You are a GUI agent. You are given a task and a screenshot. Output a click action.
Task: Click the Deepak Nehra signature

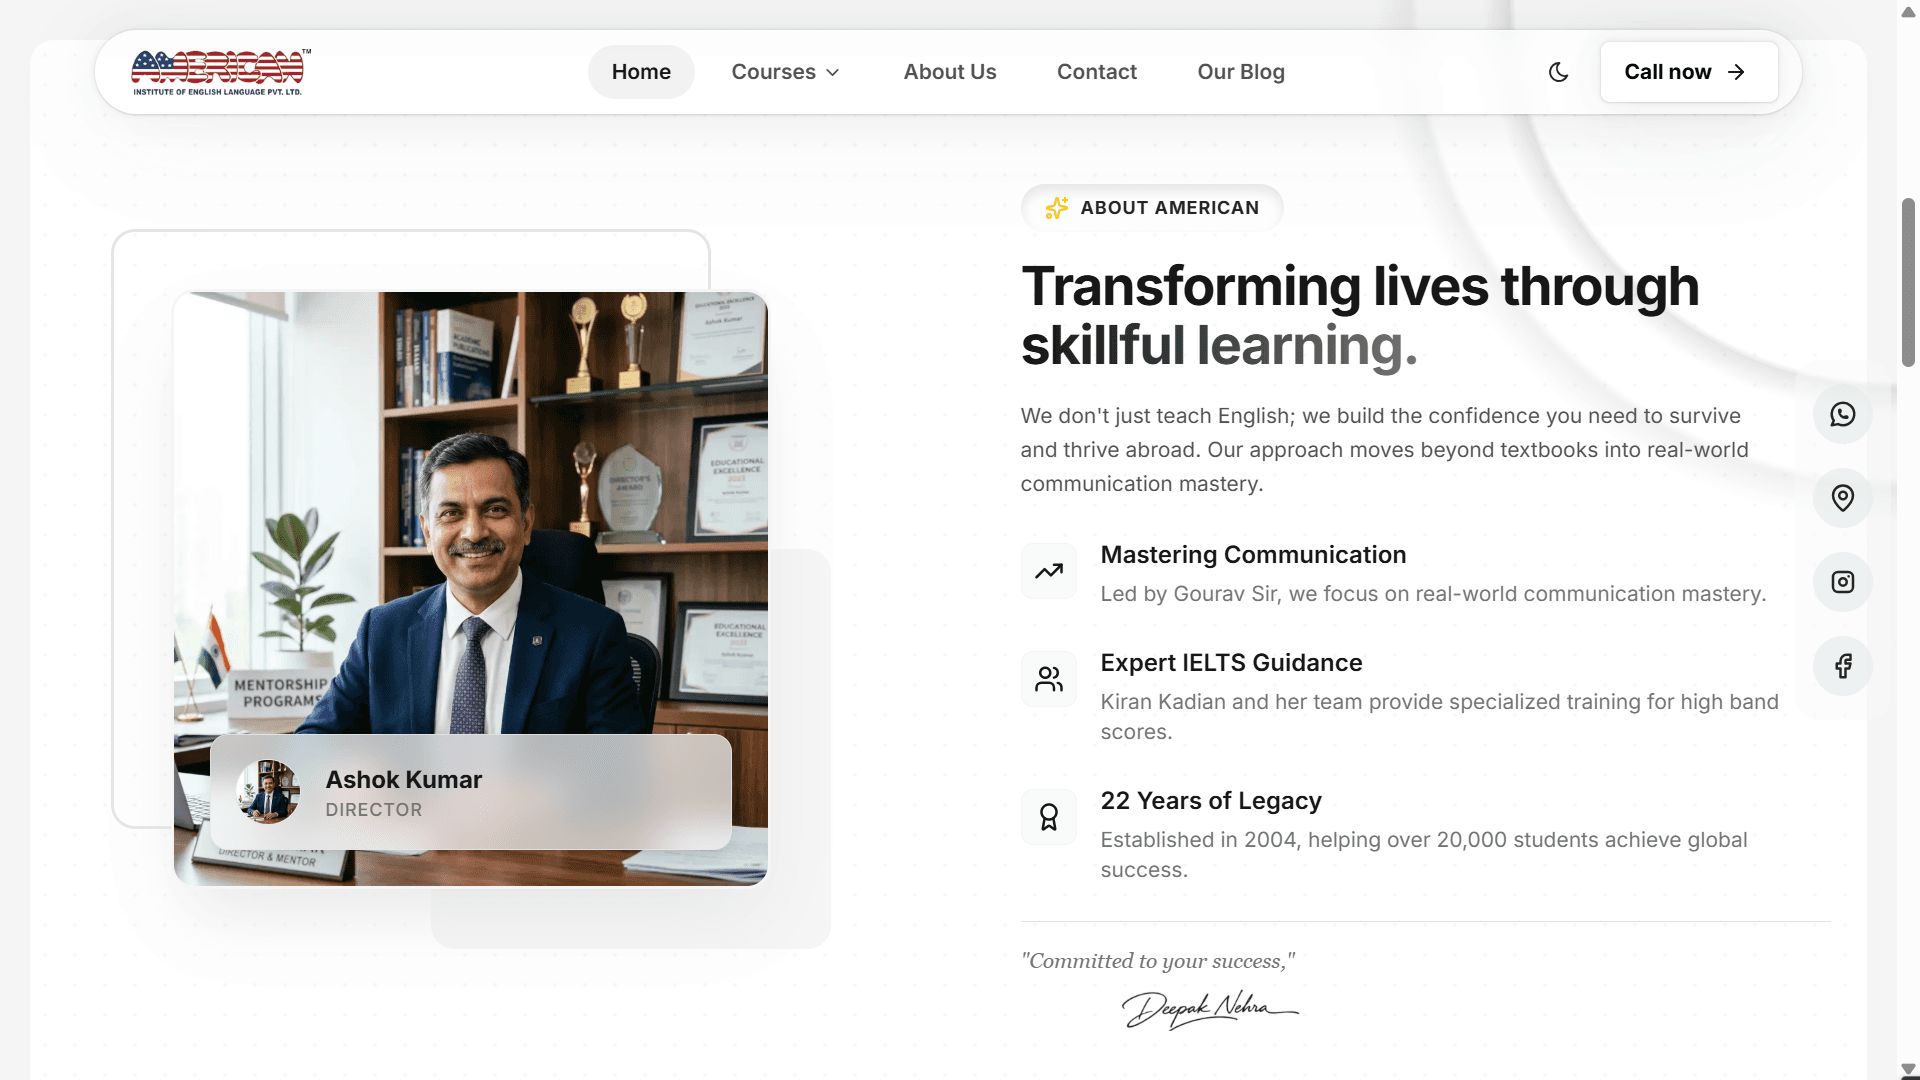pos(1210,1008)
